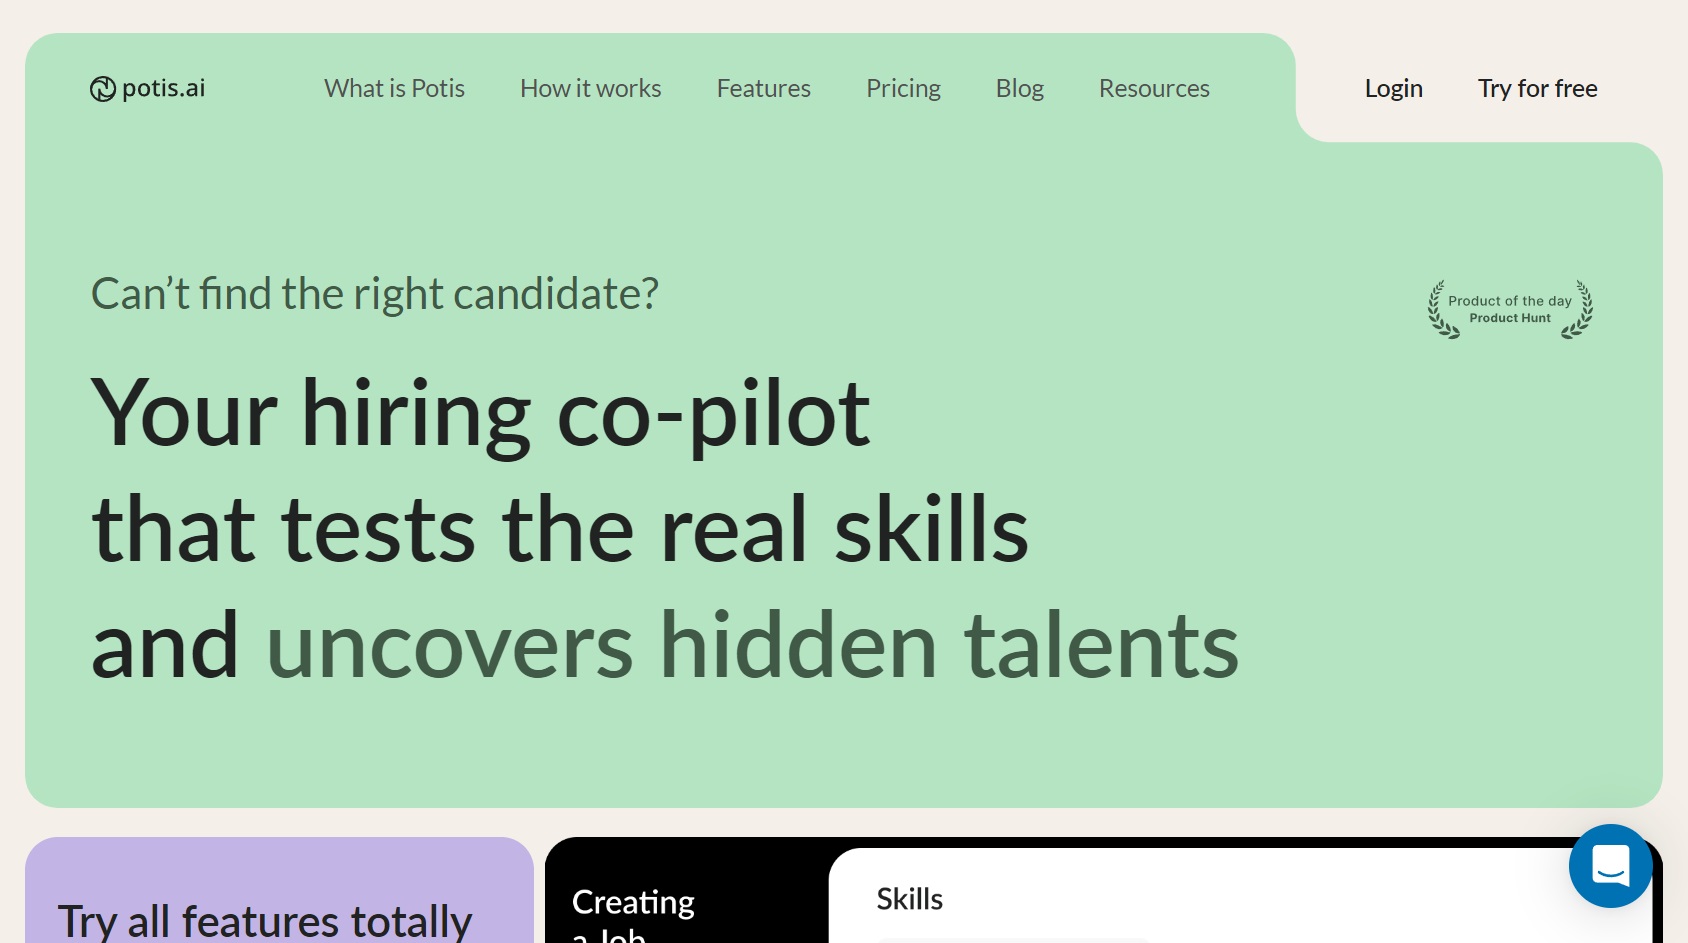Go to How it works section
Image resolution: width=1688 pixels, height=943 pixels.
coord(590,88)
